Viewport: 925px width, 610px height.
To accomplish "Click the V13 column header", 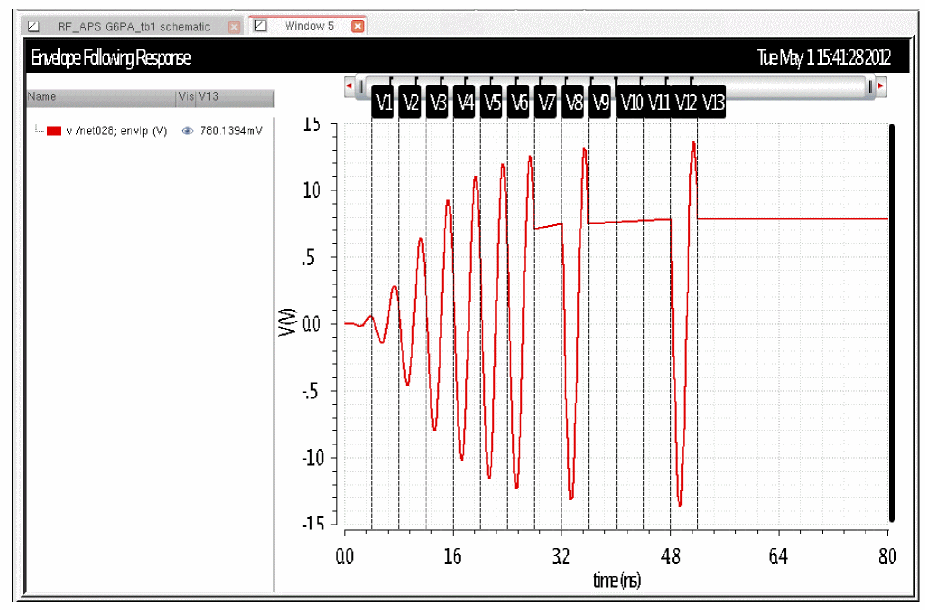I will (x=235, y=97).
